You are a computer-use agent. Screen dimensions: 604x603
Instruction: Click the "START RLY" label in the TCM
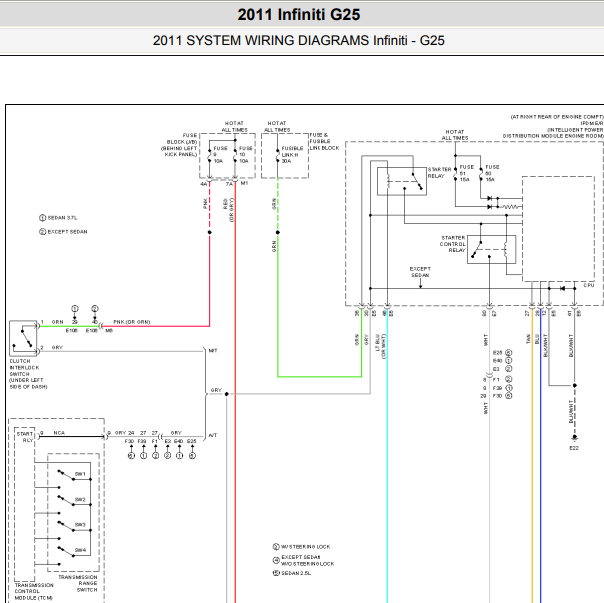(x=25, y=437)
